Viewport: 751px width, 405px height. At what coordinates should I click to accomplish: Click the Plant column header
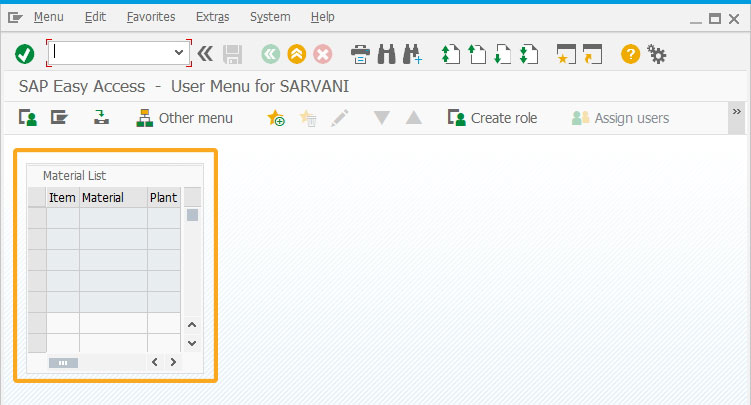pos(164,197)
